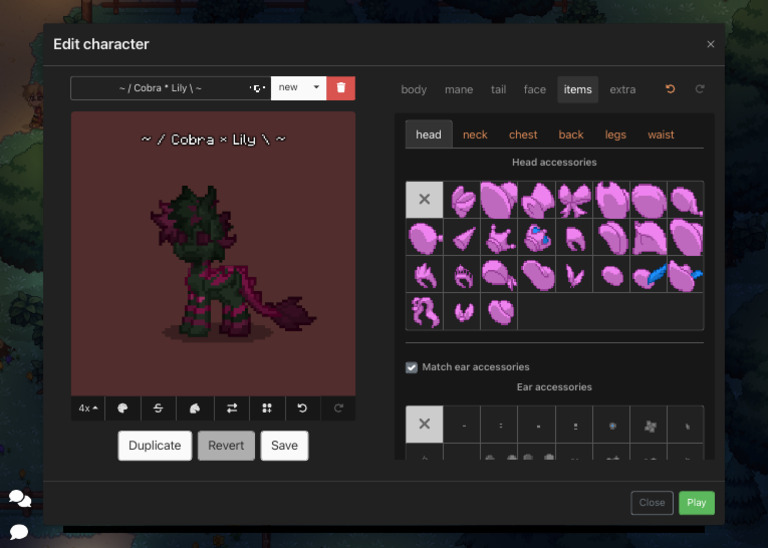Select the small hat with blue feather
This screenshot has width=768, height=548.
coord(648,275)
